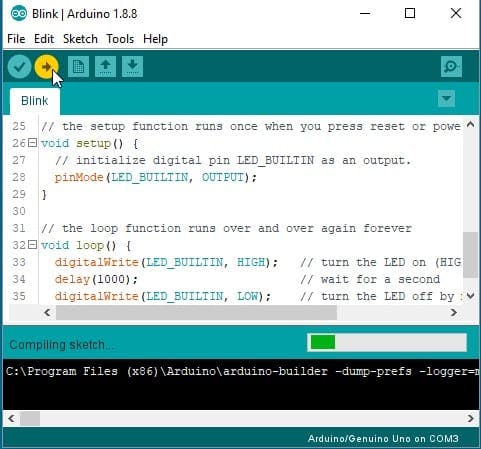Screen dimensions: 481x449
Task: Open the Serial Monitor magnifier icon
Action: [x=451, y=67]
